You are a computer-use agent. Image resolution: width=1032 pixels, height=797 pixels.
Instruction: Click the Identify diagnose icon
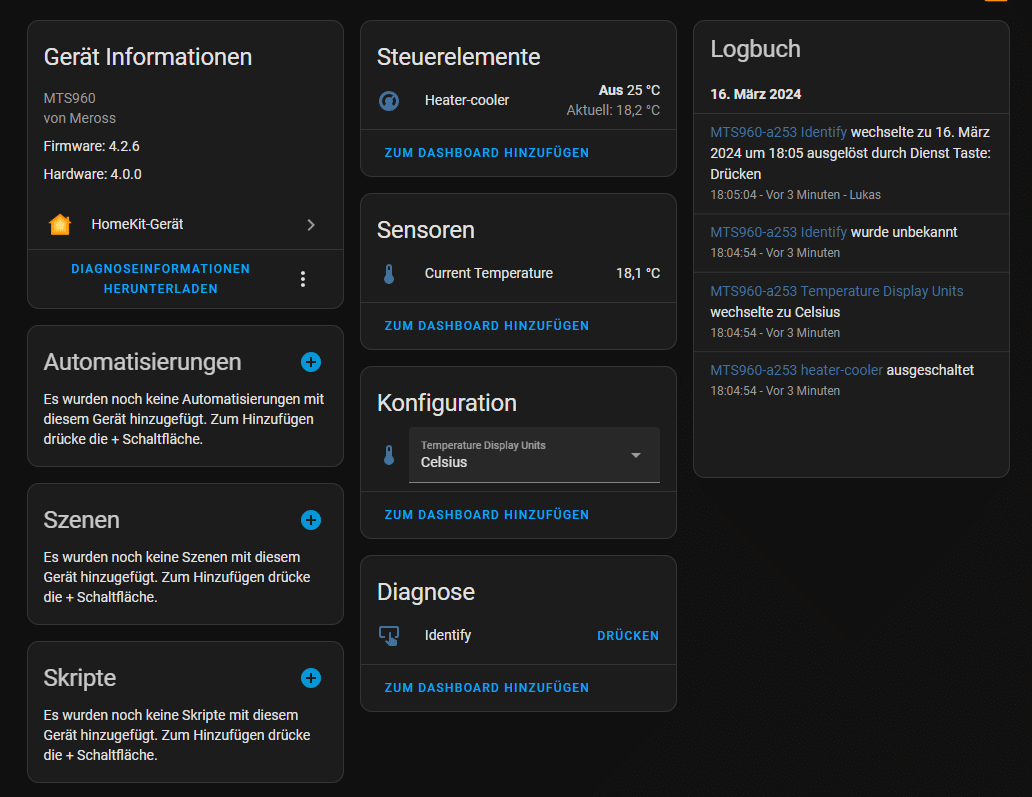coord(389,636)
